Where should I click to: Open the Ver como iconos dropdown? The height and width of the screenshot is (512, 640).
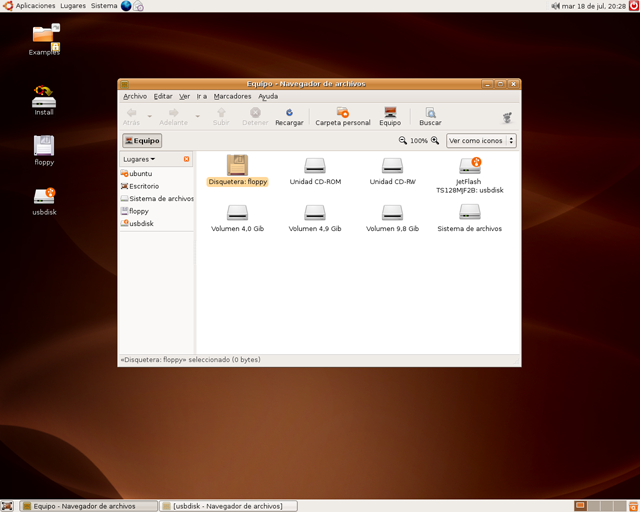[x=481, y=141]
